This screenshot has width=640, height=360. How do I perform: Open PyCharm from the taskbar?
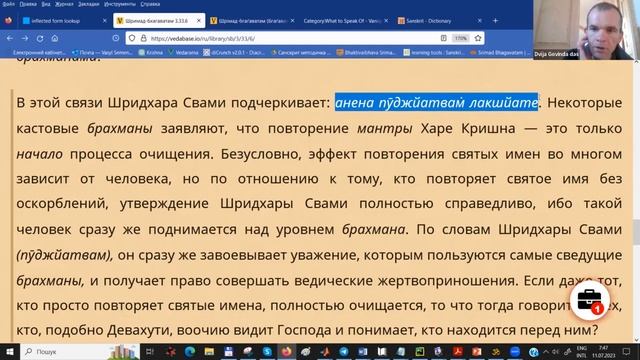(420, 351)
